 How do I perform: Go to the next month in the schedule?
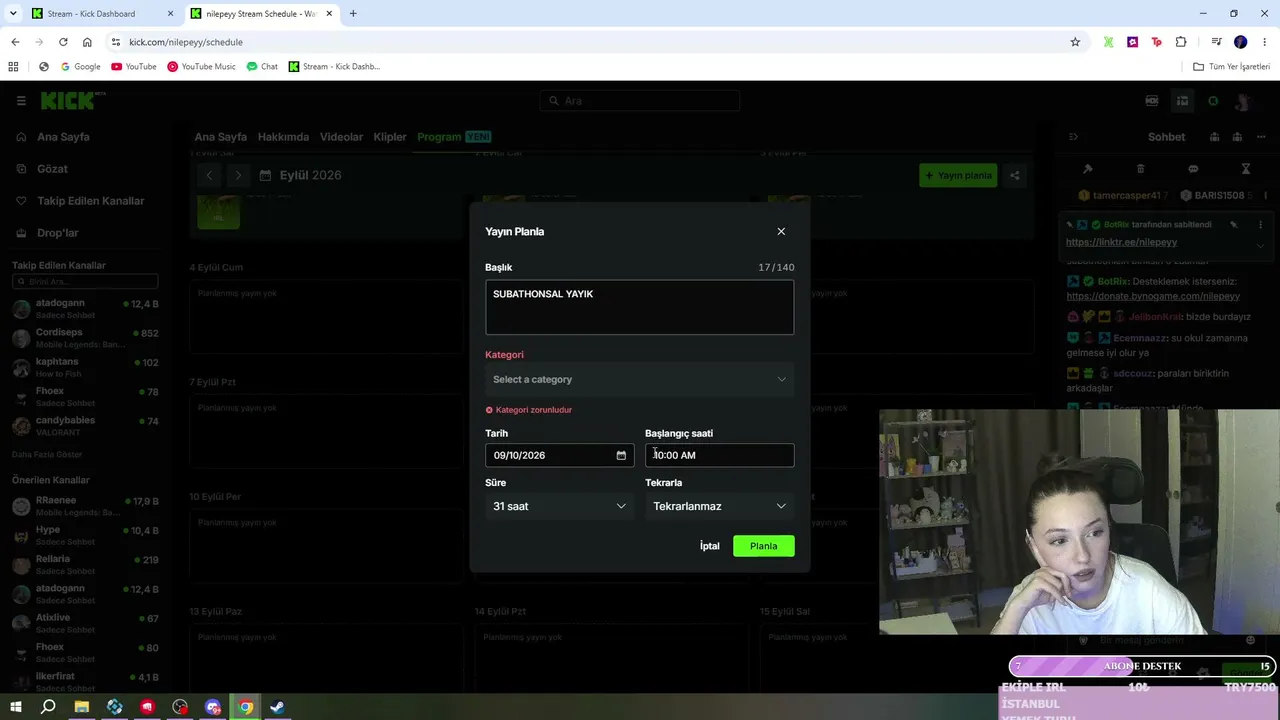point(237,175)
